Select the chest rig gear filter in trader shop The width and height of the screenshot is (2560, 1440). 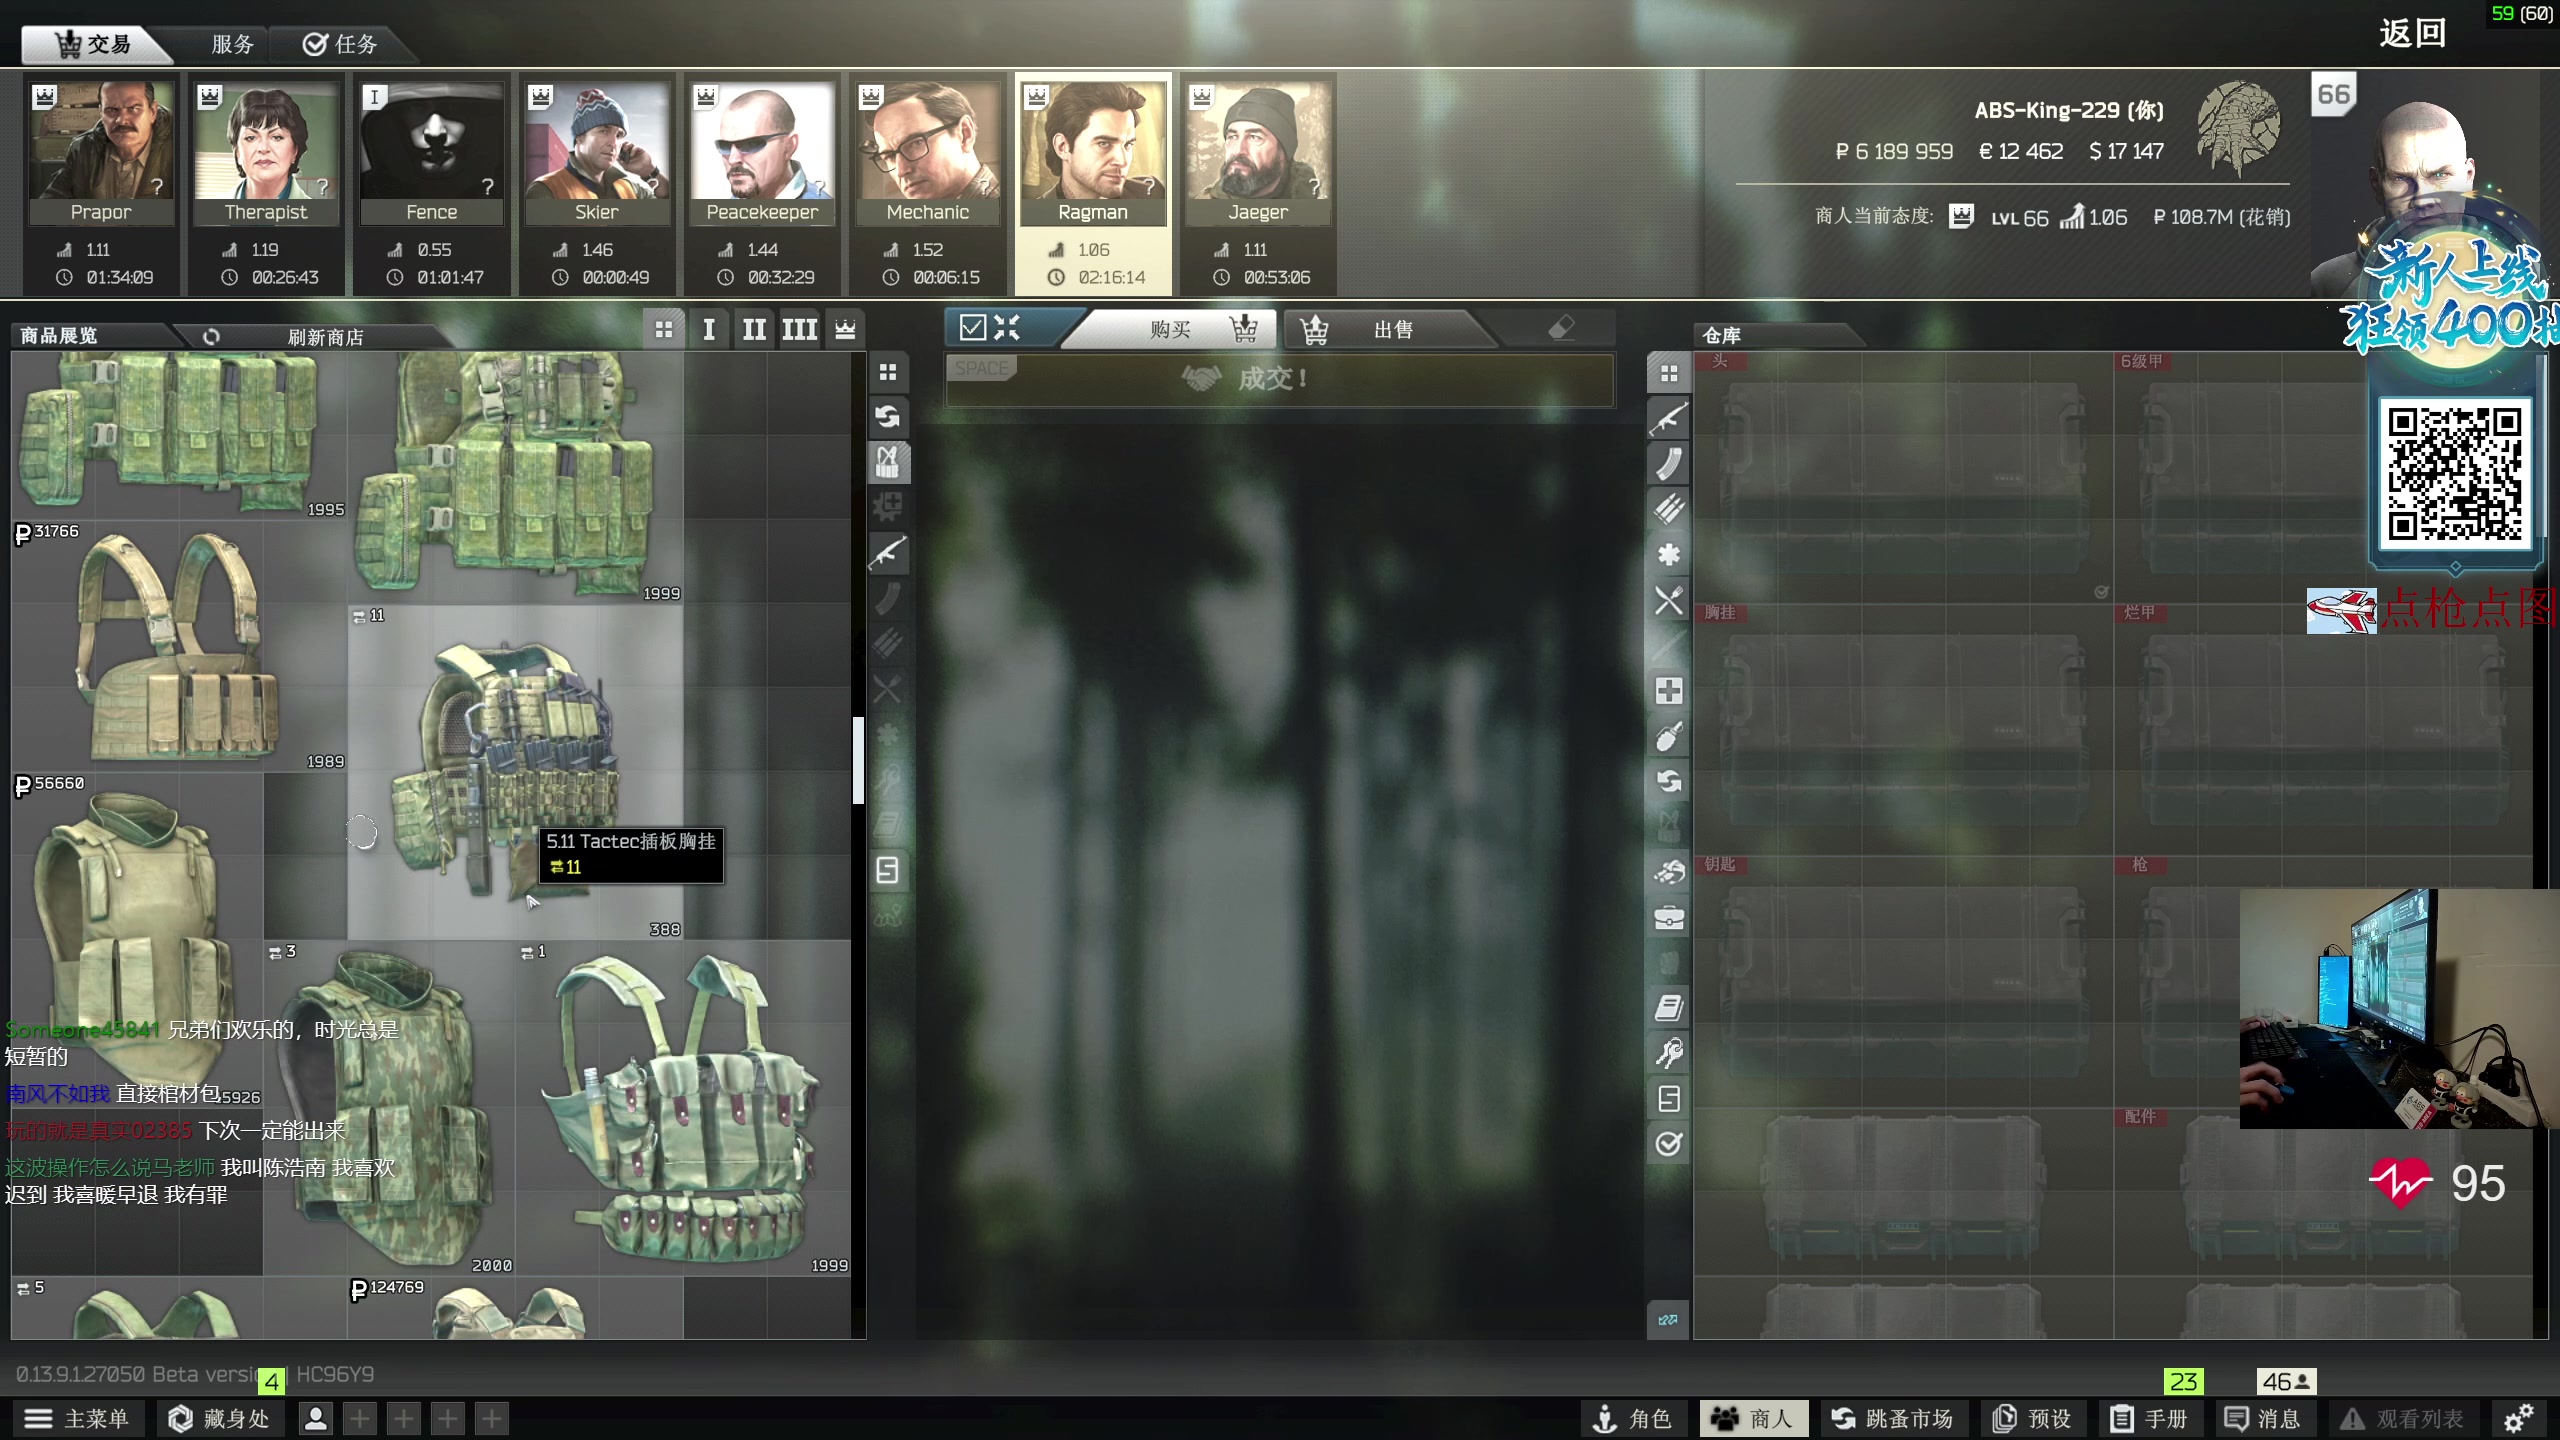(x=887, y=462)
